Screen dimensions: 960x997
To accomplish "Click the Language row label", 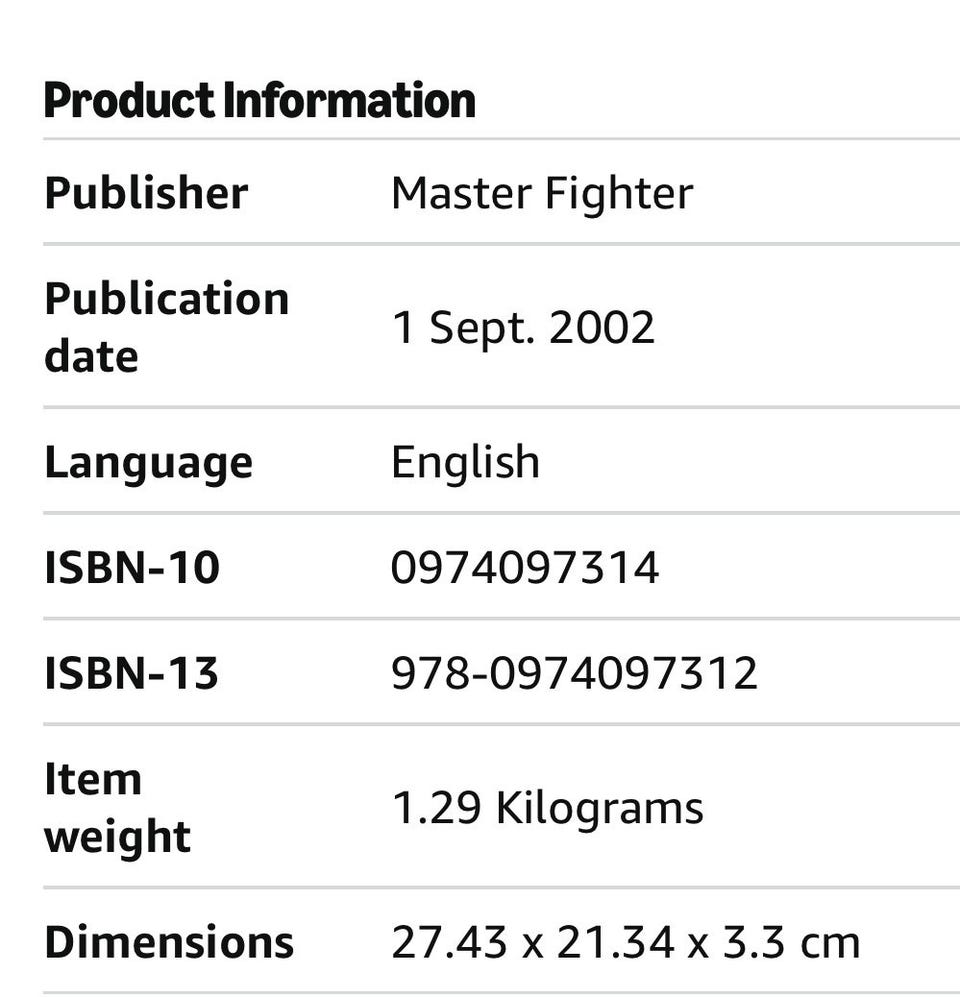I will (148, 463).
